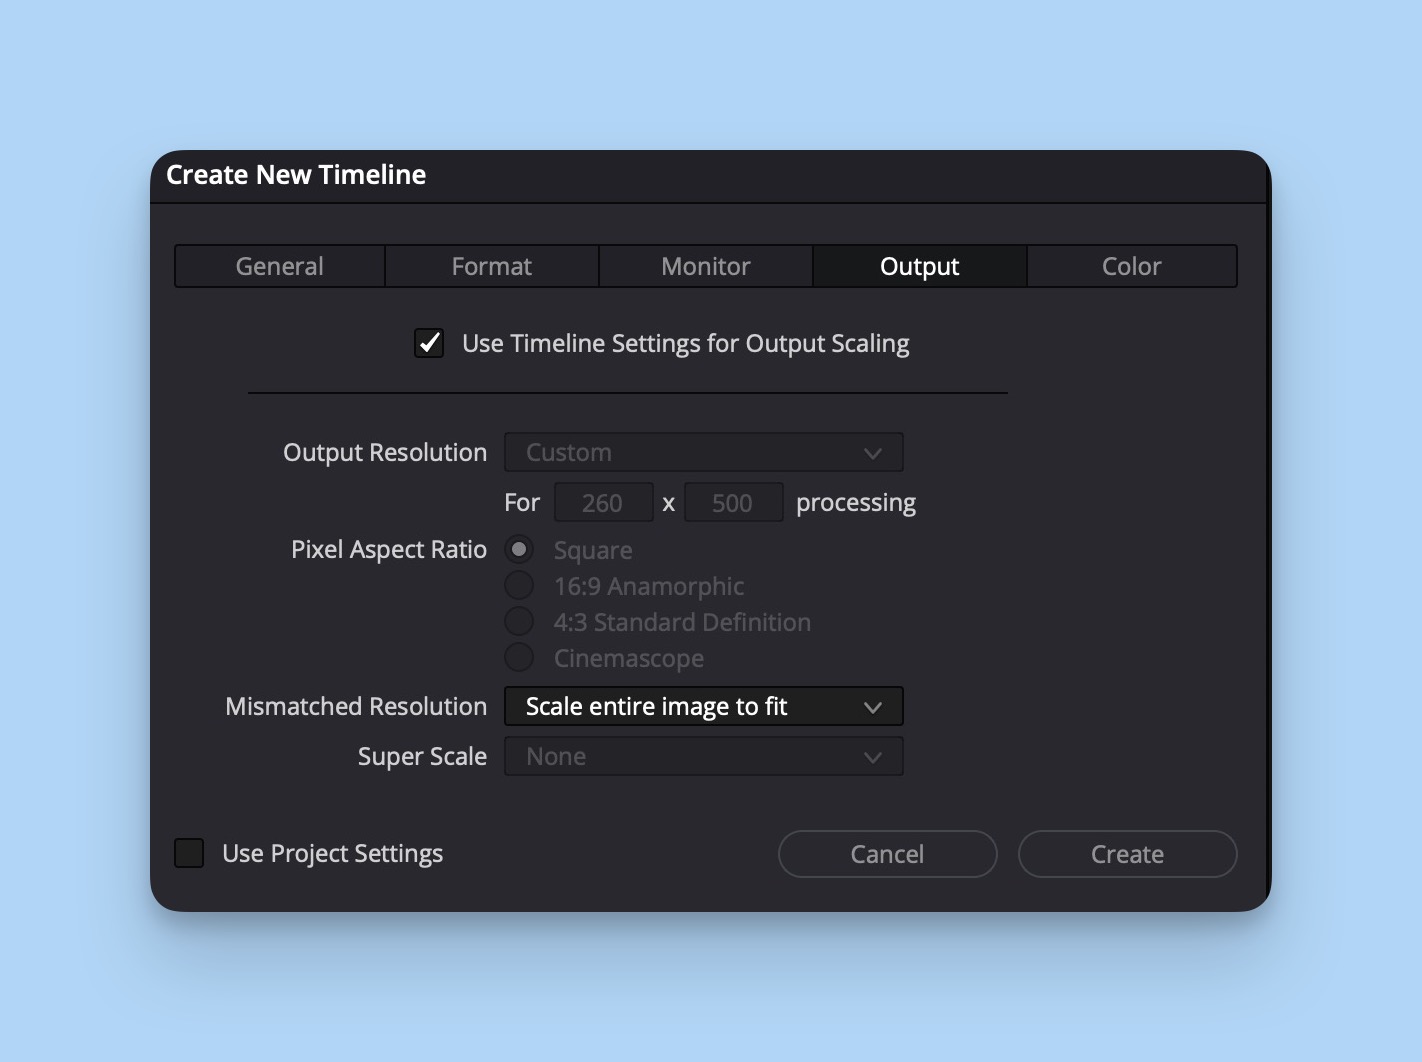Enable the Use Project Settings checkbox
Screen dimensions: 1422x1062
(x=189, y=853)
